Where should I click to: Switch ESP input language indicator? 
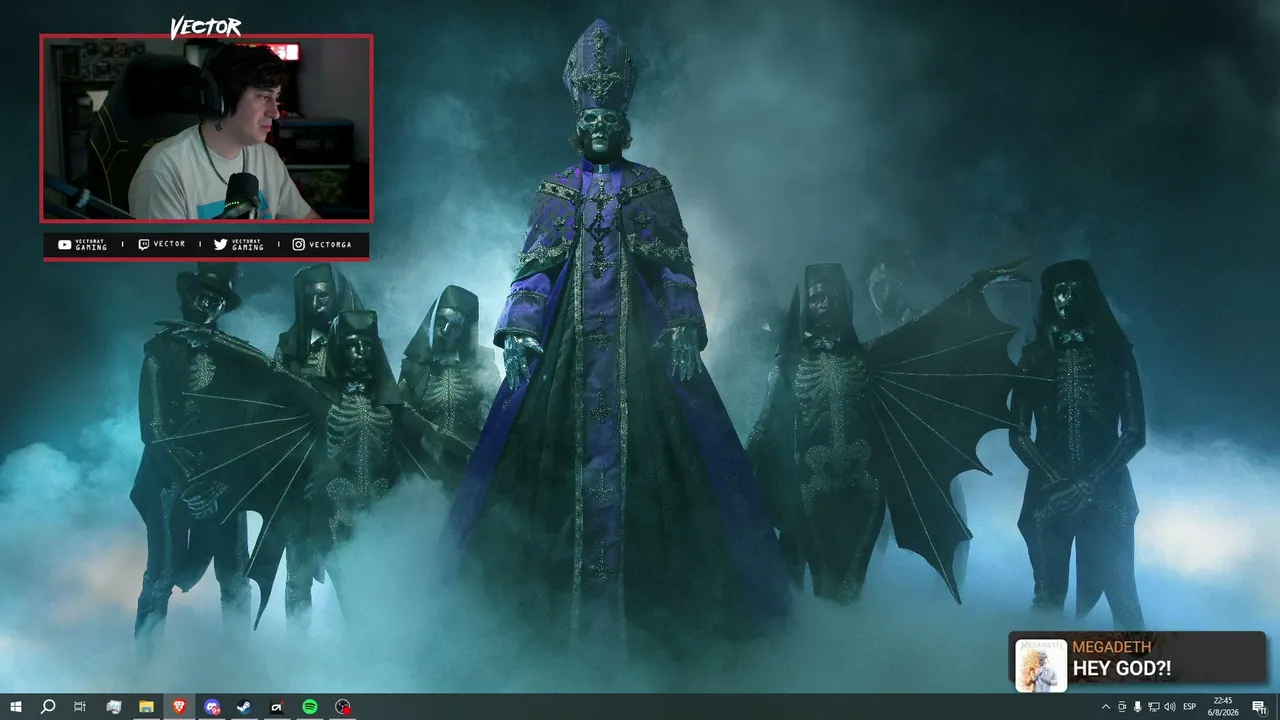click(x=1190, y=707)
